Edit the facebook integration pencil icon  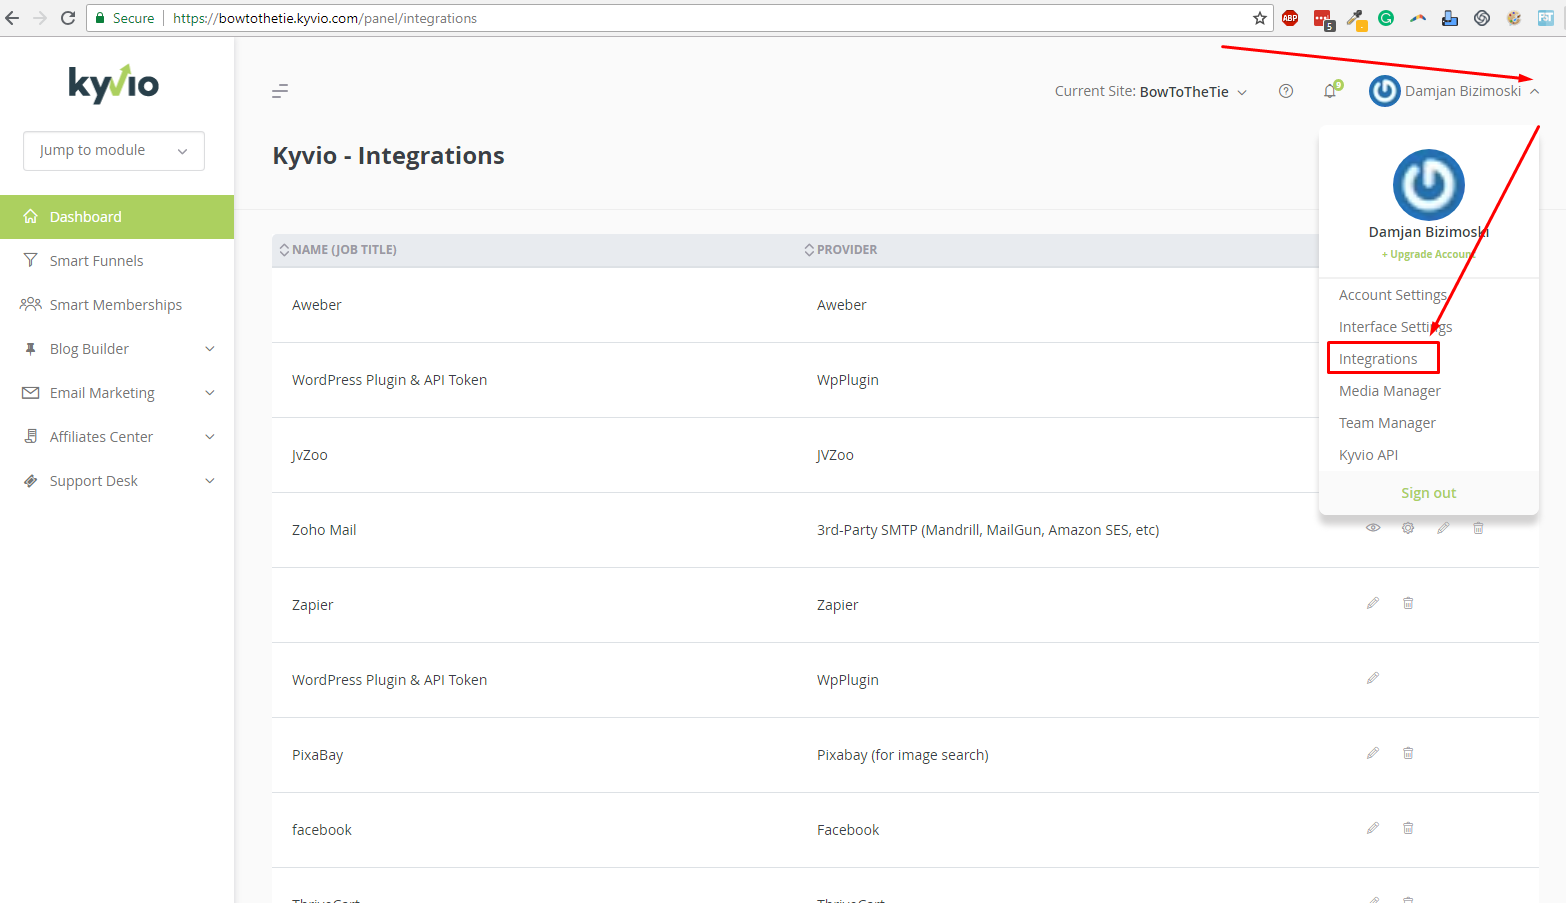coord(1373,828)
